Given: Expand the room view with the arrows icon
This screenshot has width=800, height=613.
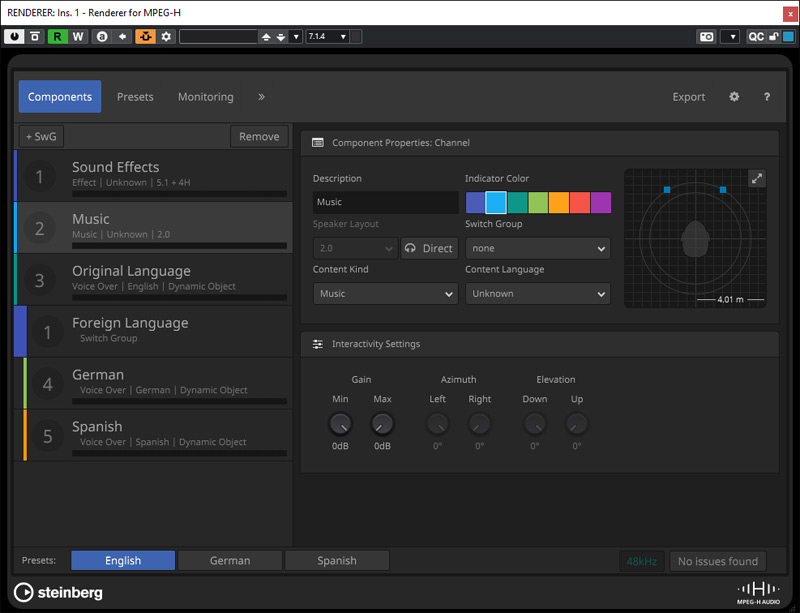Looking at the screenshot, I should coord(757,177).
